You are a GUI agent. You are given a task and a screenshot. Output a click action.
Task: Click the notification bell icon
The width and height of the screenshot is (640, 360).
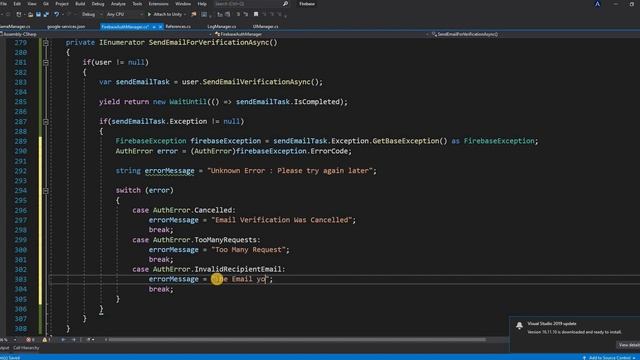click(519, 326)
